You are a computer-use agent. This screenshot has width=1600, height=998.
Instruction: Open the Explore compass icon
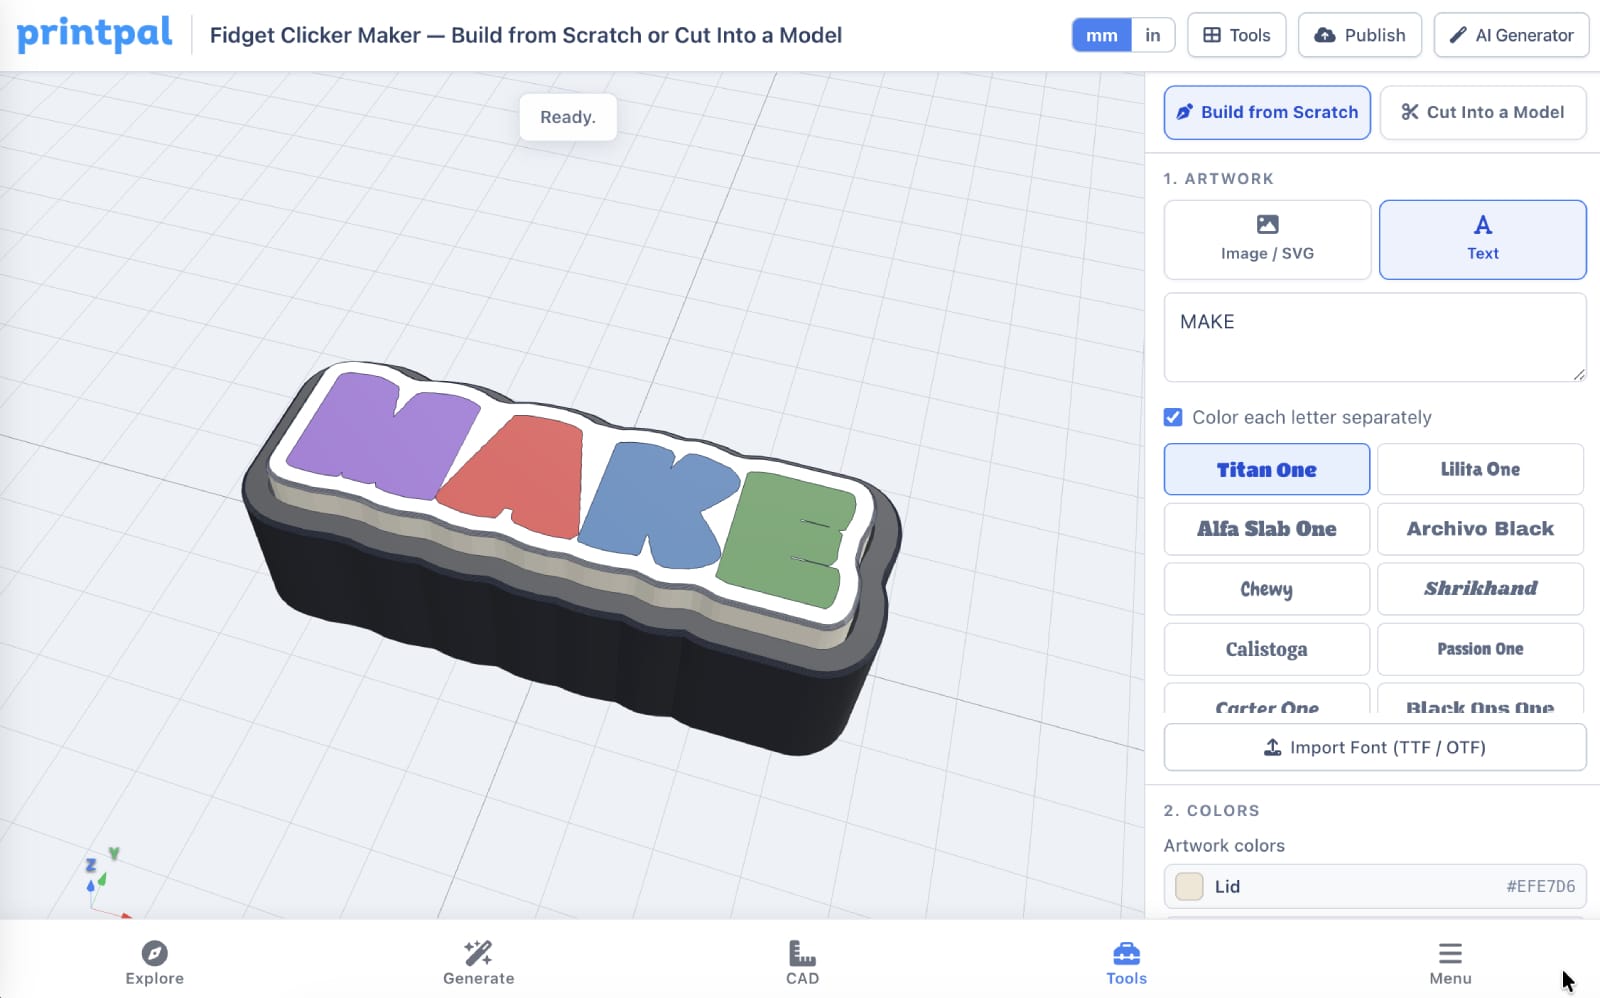point(154,953)
